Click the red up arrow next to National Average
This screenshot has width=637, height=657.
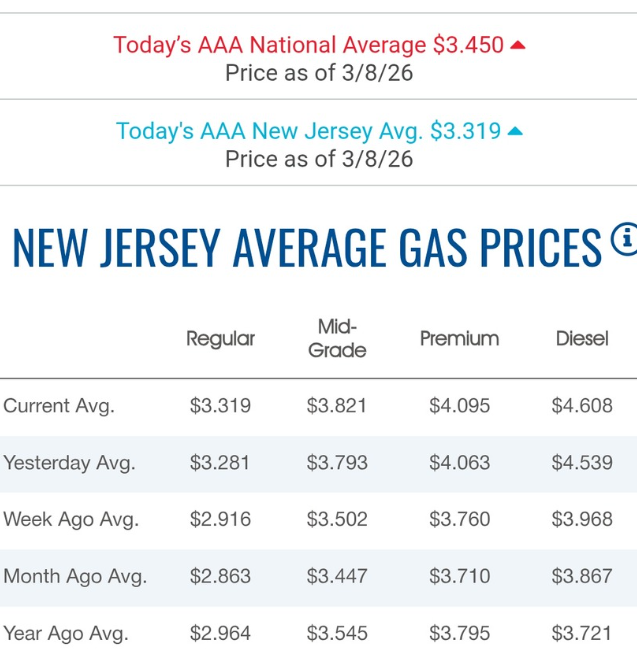coord(518,45)
